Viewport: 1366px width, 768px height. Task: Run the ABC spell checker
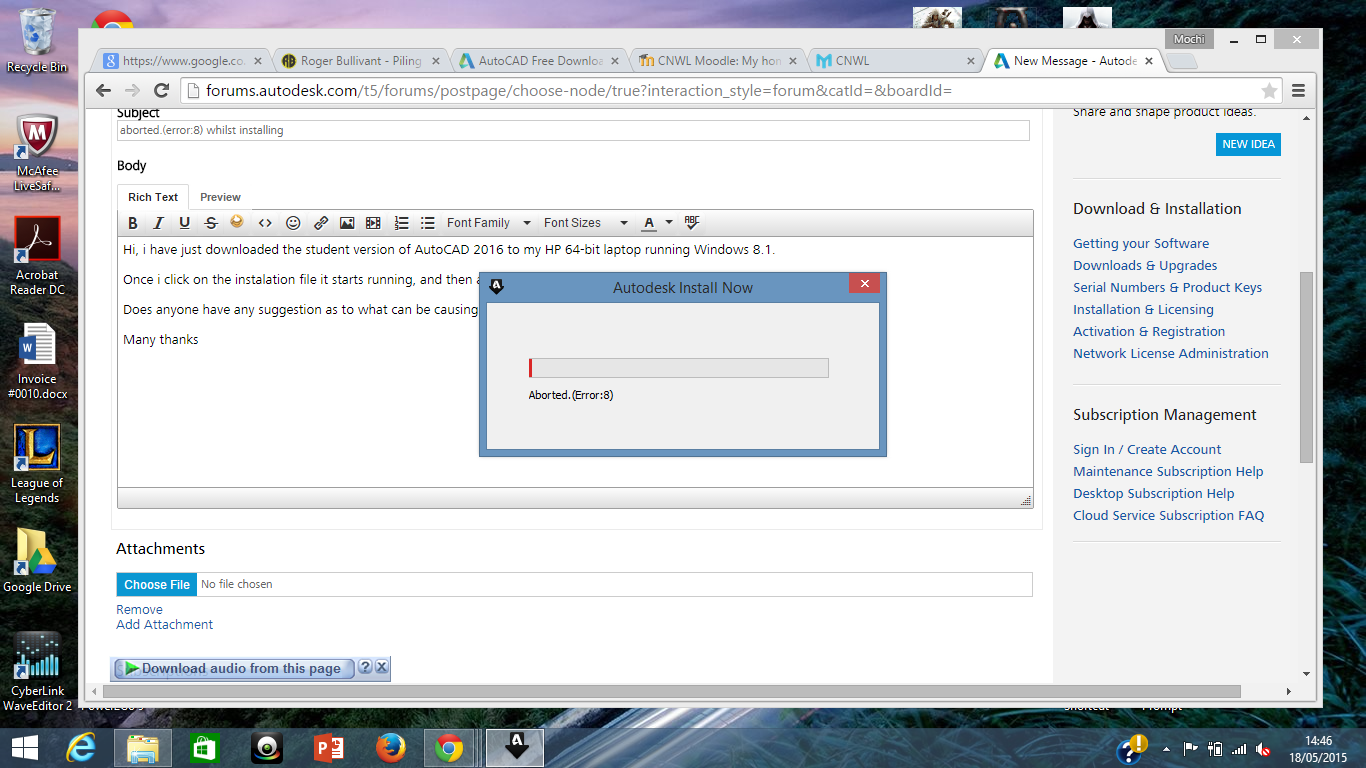(x=692, y=223)
